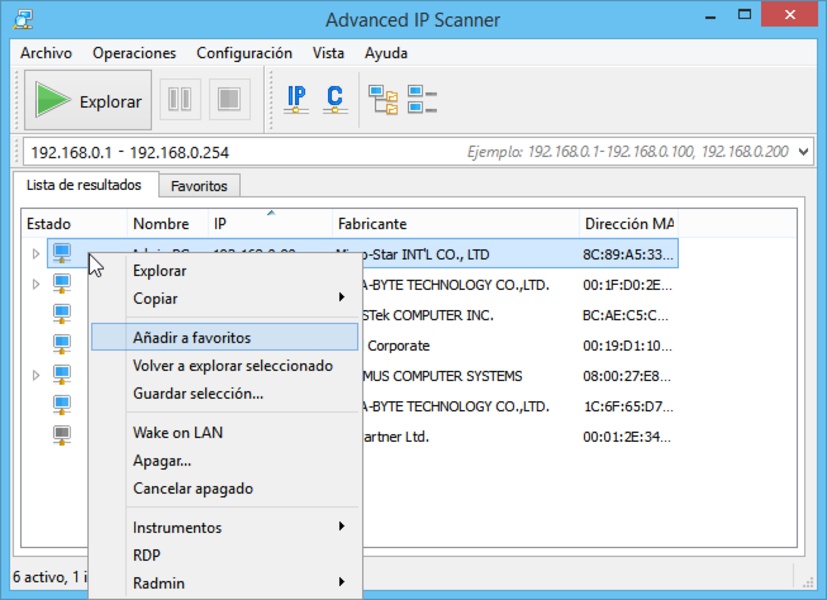The image size is (827, 600).
Task: Expand the second computer row in results
Action: (36, 285)
